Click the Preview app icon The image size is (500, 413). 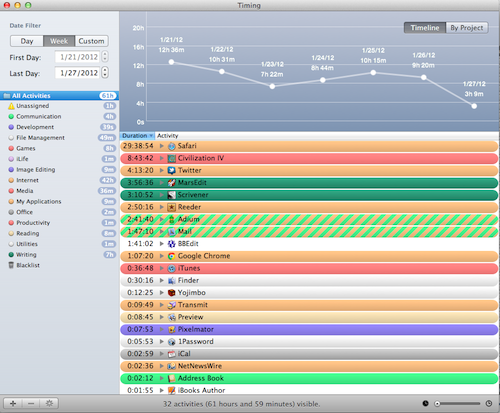click(172, 317)
